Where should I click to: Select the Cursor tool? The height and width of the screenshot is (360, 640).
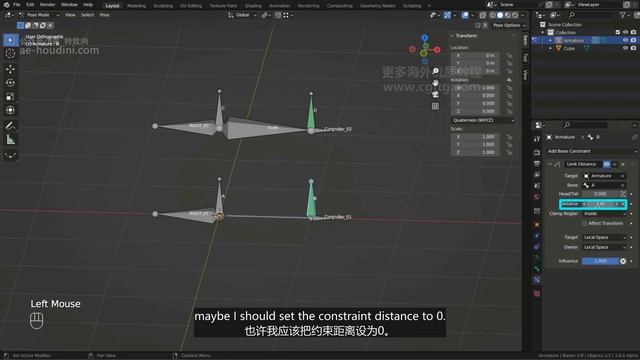click(x=11, y=54)
